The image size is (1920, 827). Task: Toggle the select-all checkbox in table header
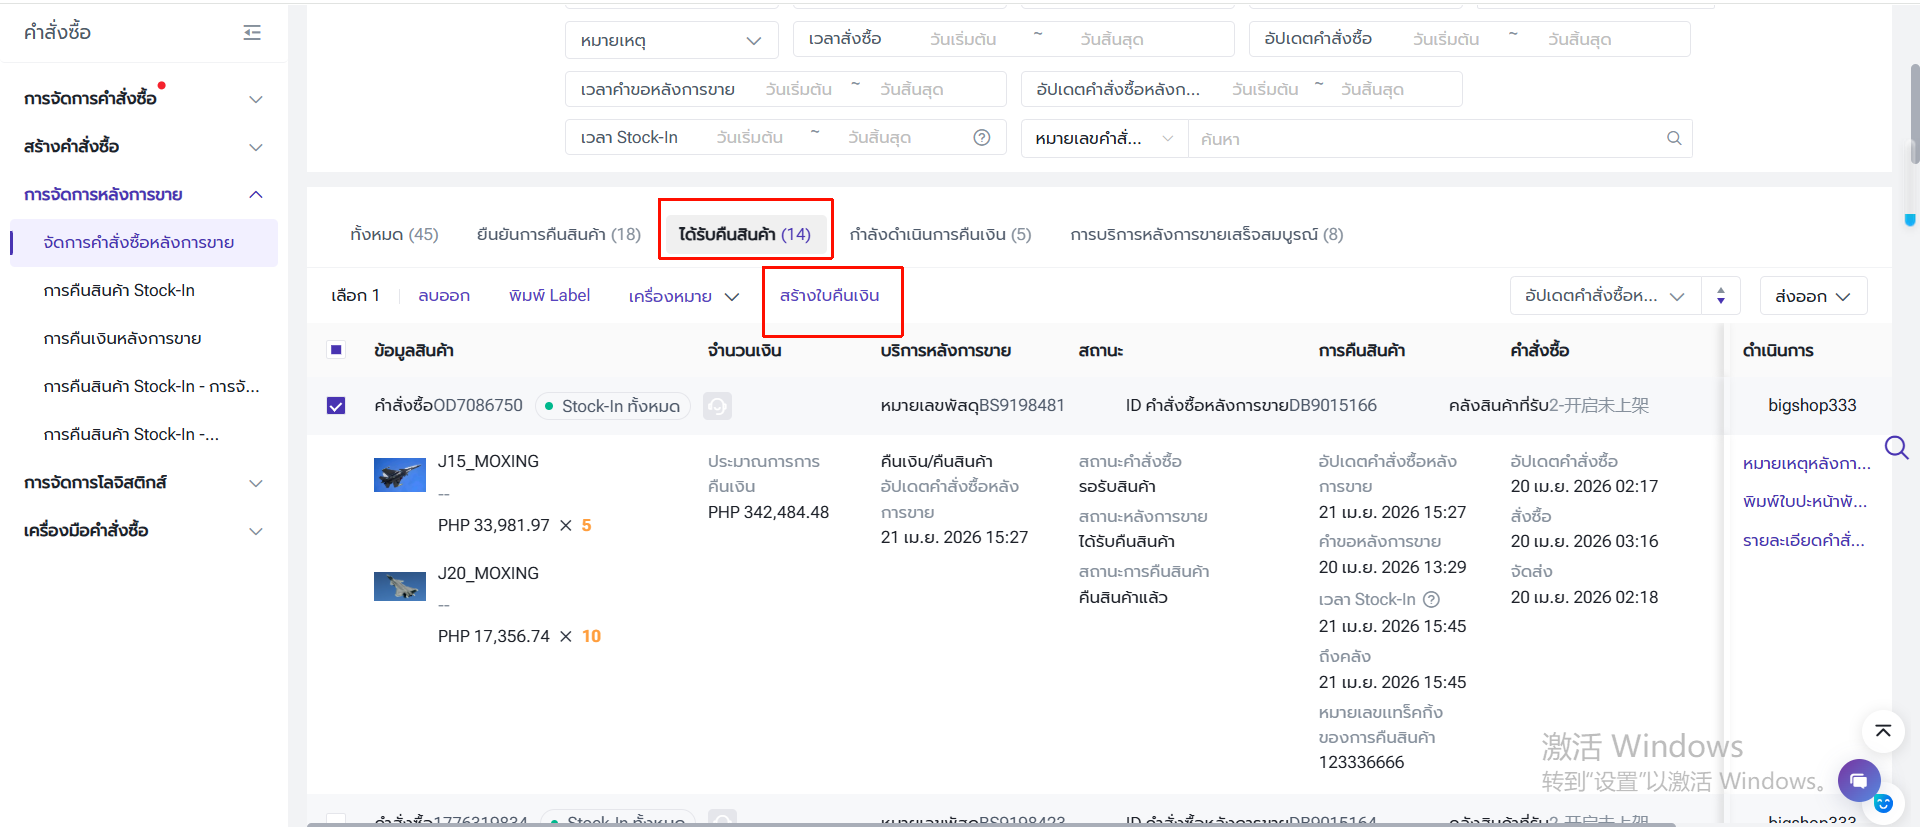pyautogui.click(x=336, y=350)
